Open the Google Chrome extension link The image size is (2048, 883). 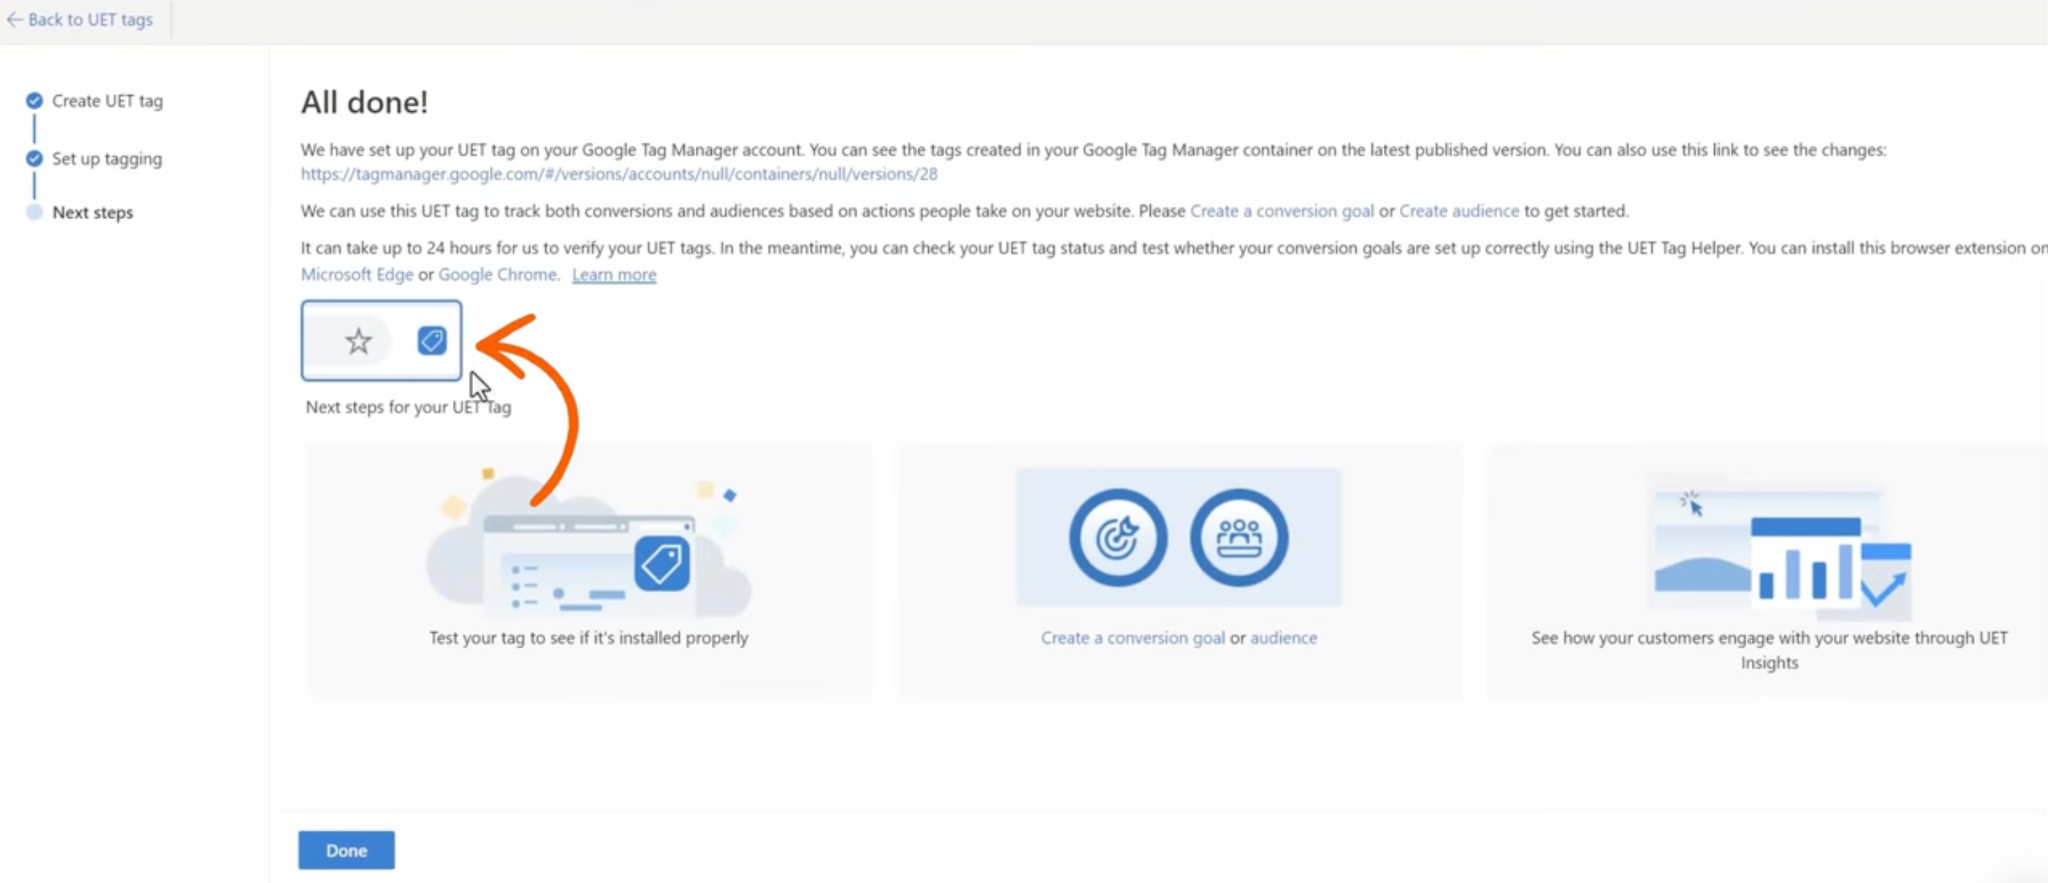497,274
